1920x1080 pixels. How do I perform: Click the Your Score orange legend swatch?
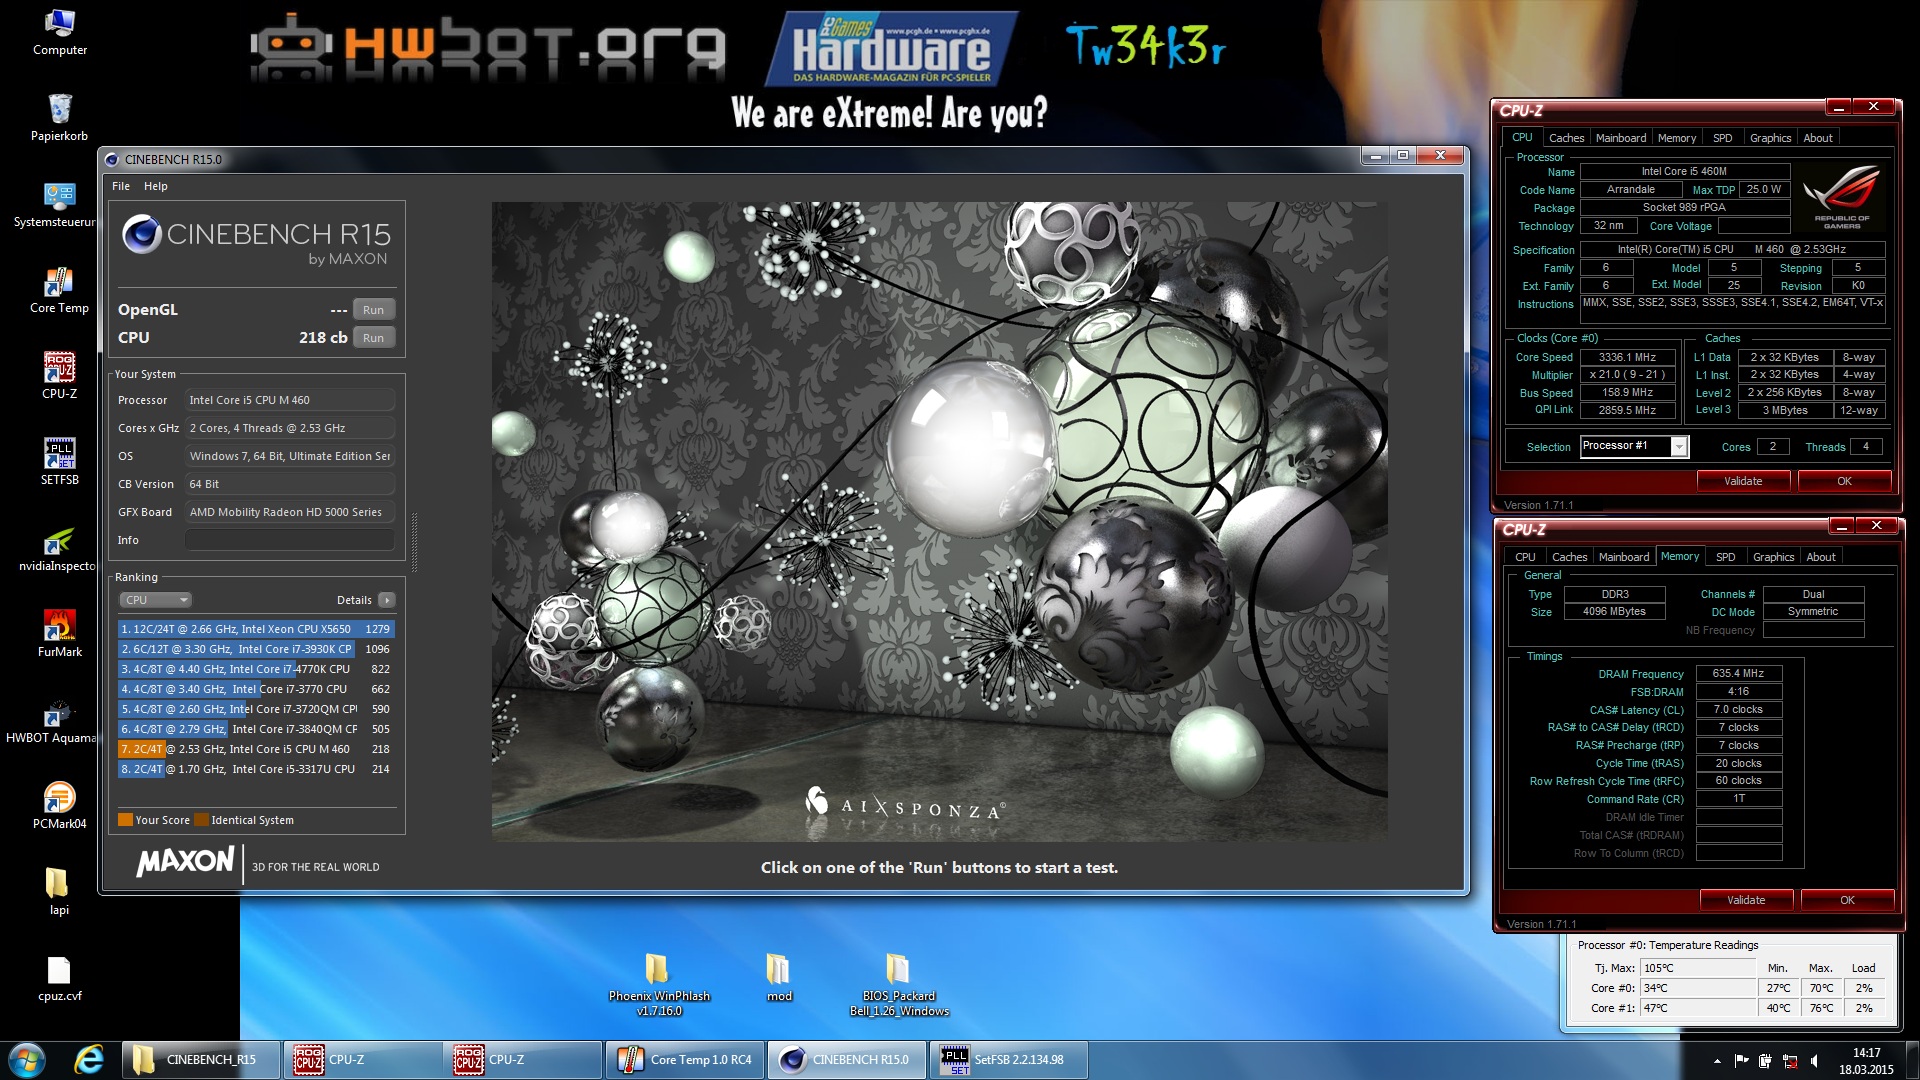(125, 820)
